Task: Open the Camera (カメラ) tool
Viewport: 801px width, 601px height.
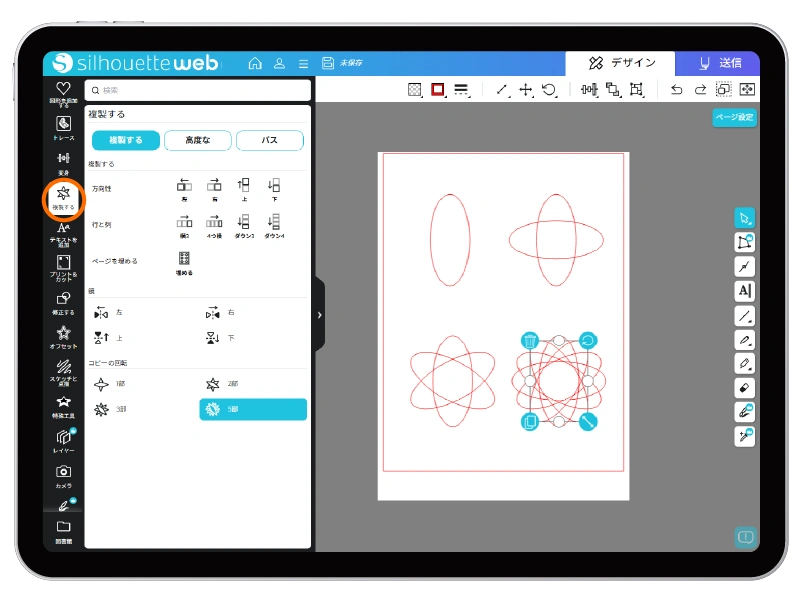Action: pos(63,474)
